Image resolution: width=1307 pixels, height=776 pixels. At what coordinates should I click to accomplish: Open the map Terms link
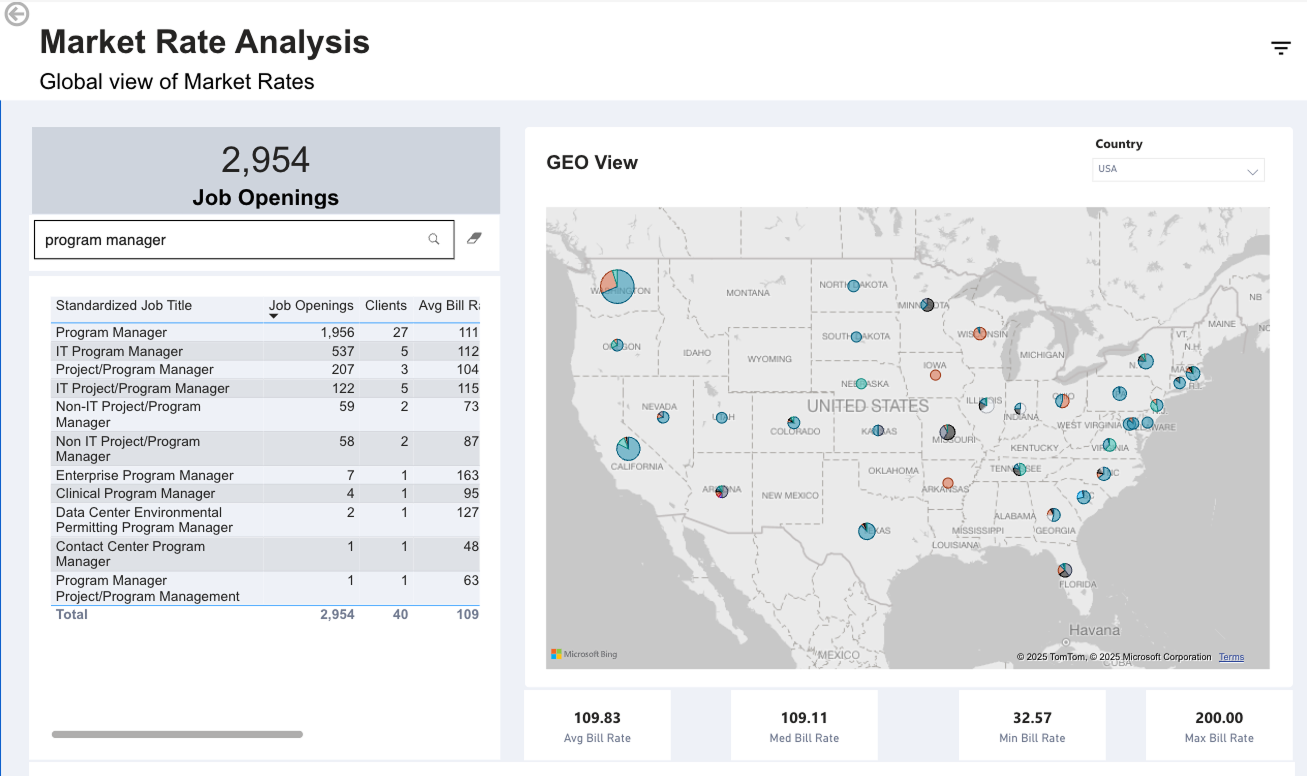tap(1231, 657)
